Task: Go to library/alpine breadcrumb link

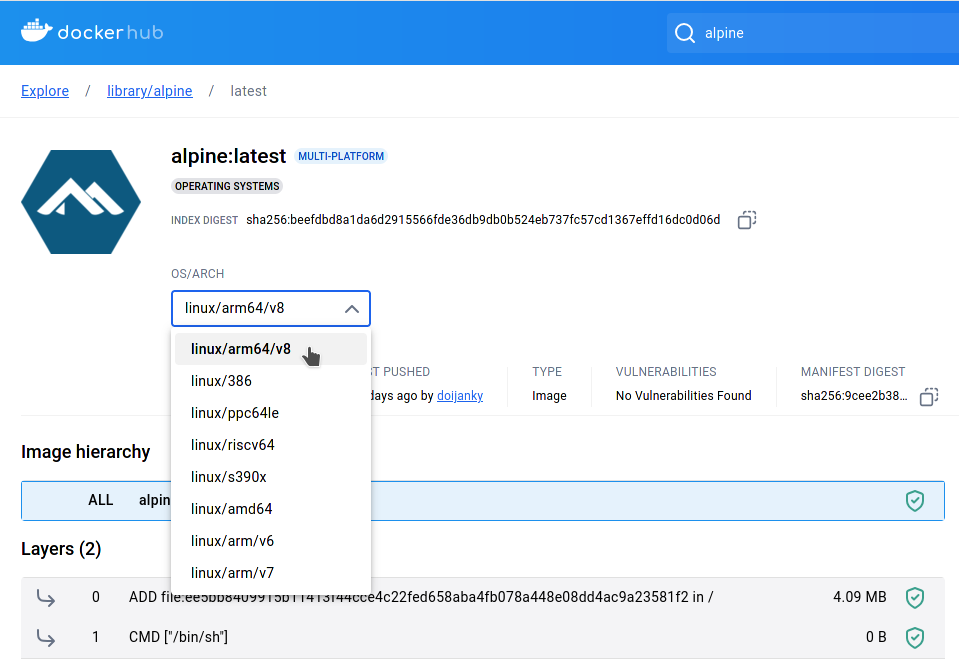Action: 150,91
